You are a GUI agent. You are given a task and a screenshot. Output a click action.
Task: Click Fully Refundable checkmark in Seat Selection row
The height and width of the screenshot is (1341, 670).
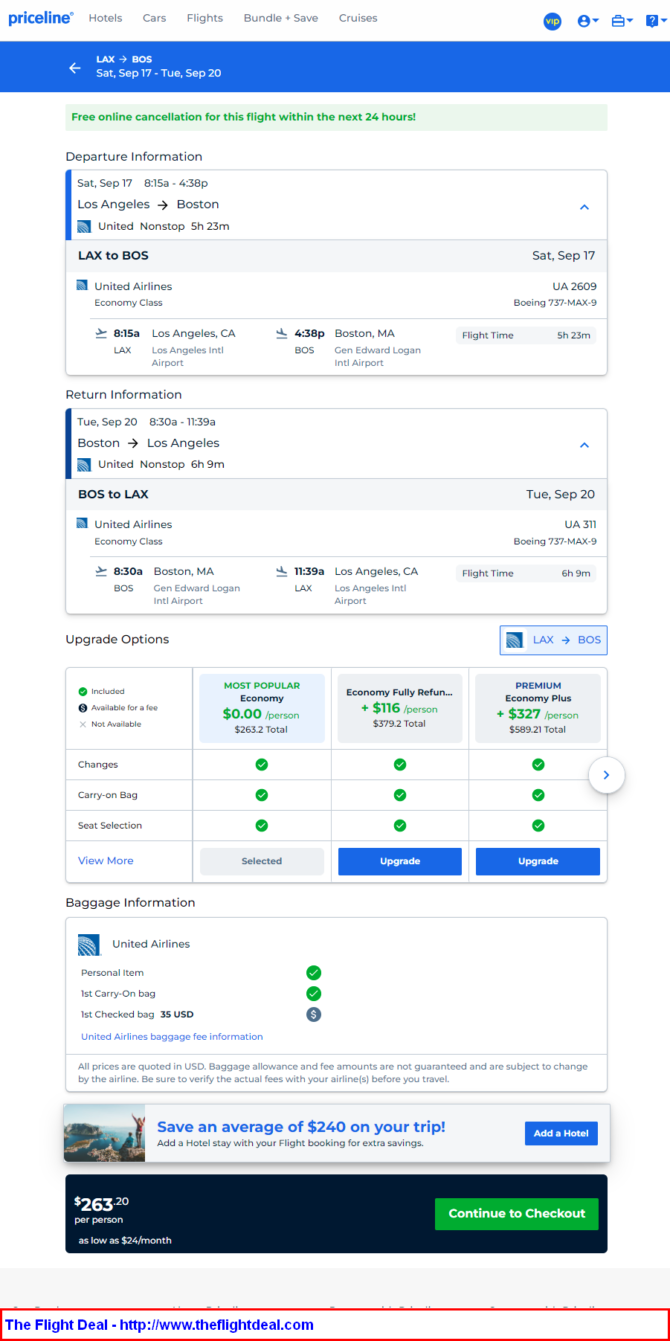pos(400,826)
